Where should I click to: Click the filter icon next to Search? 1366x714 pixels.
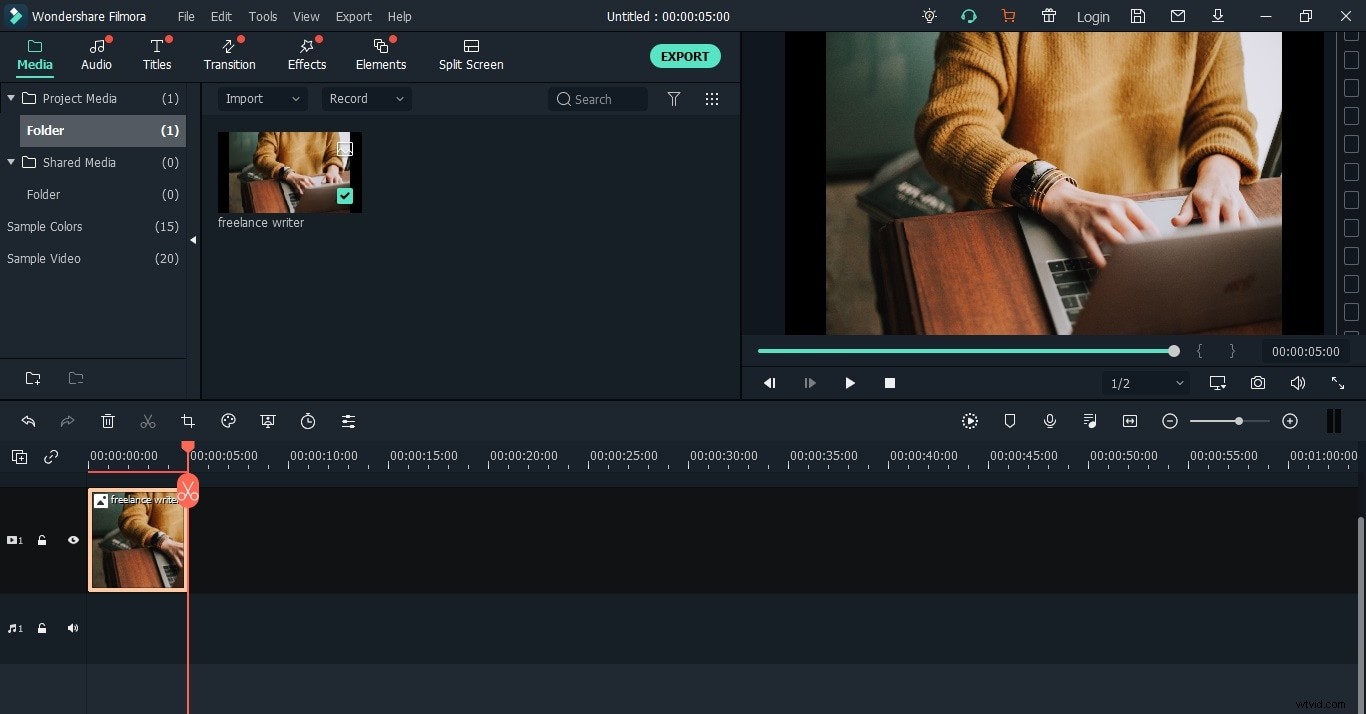click(x=674, y=99)
